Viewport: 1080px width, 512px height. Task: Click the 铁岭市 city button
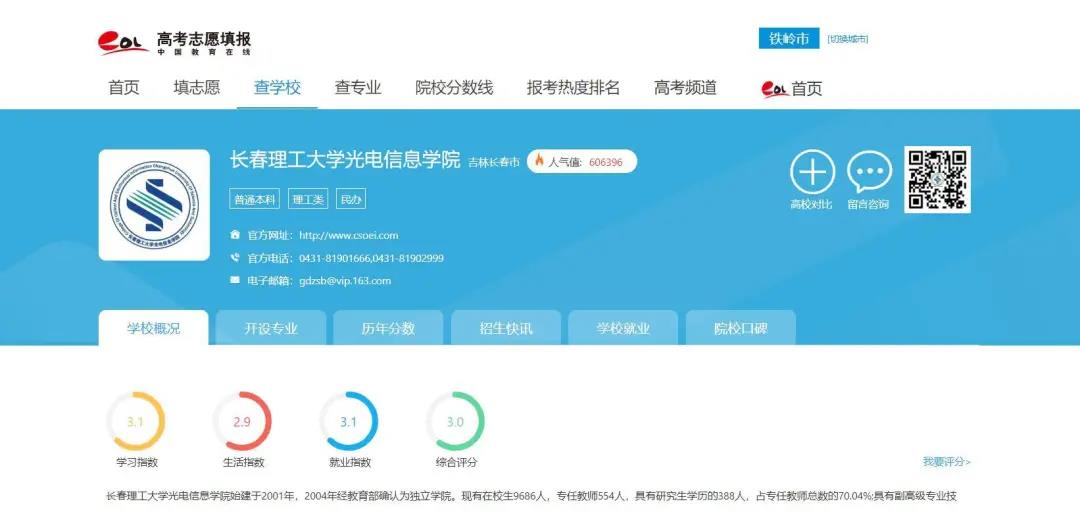click(x=789, y=38)
